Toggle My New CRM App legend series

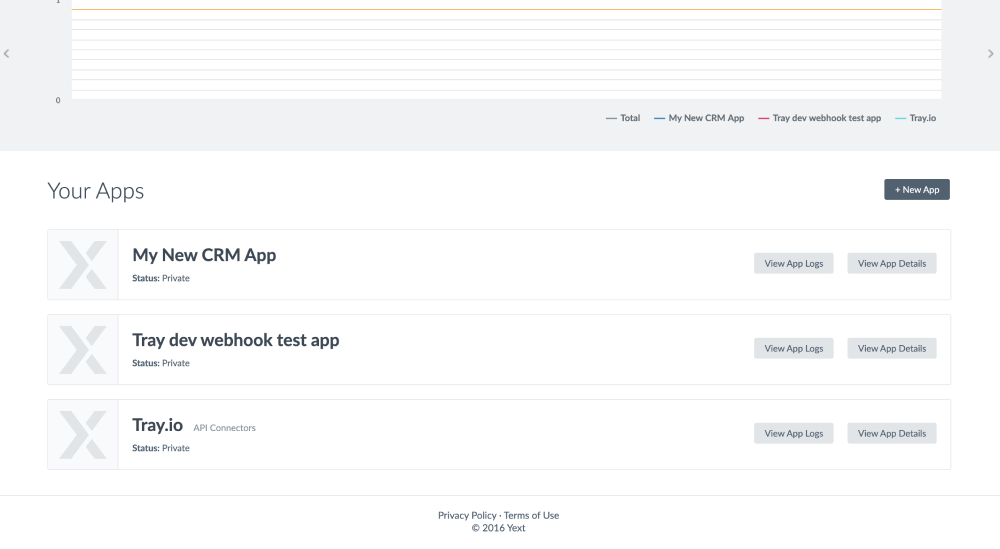click(699, 118)
